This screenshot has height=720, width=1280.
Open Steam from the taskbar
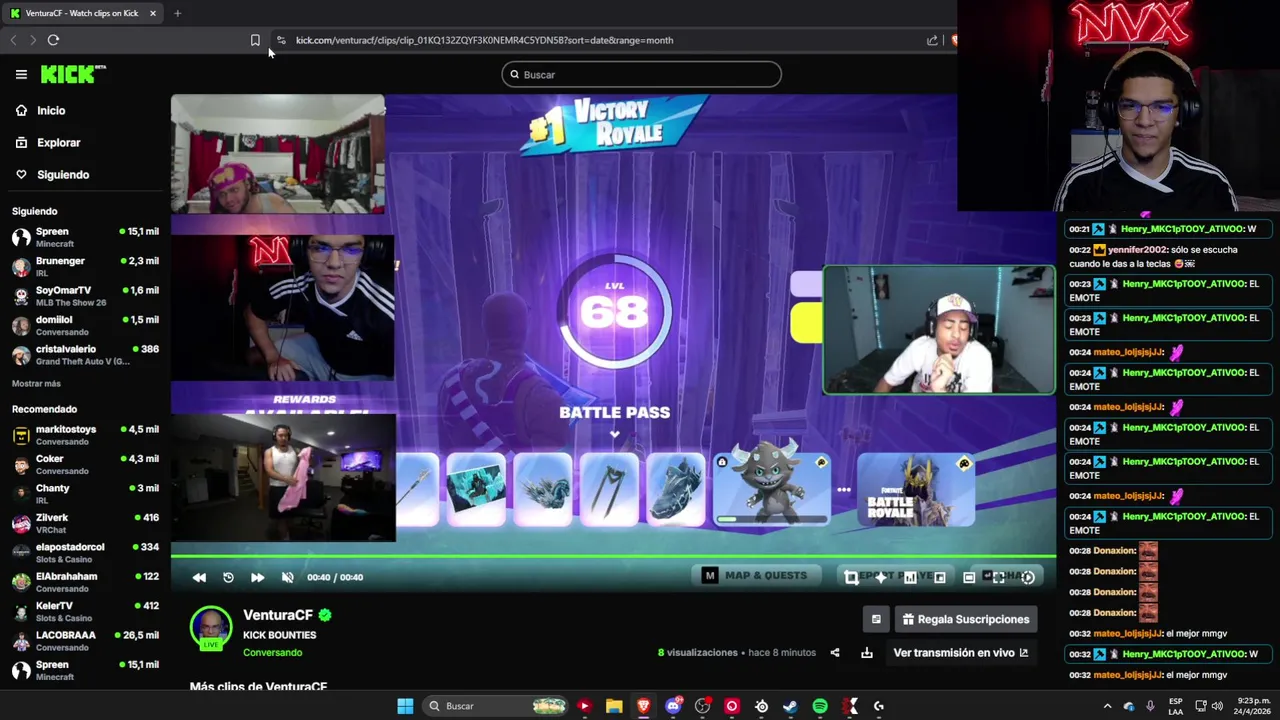click(790, 706)
